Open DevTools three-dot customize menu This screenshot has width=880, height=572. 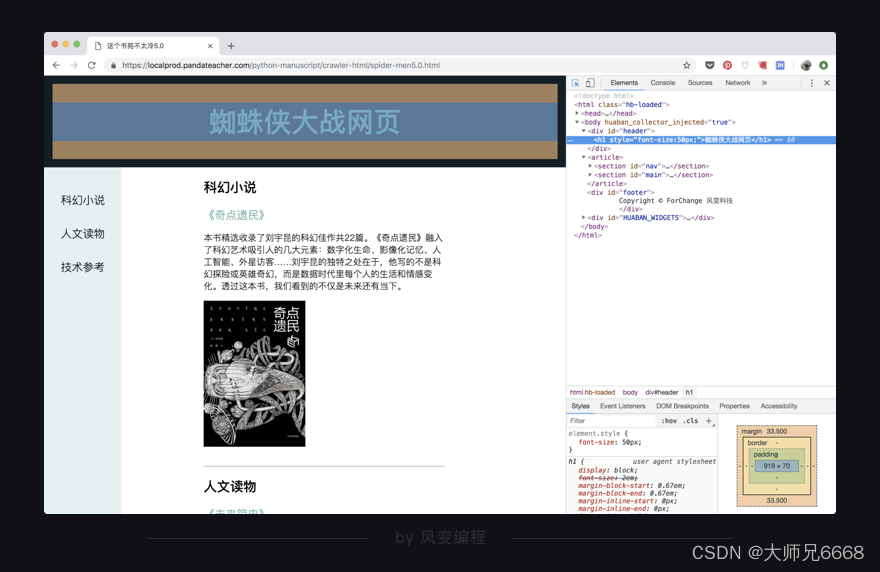812,83
